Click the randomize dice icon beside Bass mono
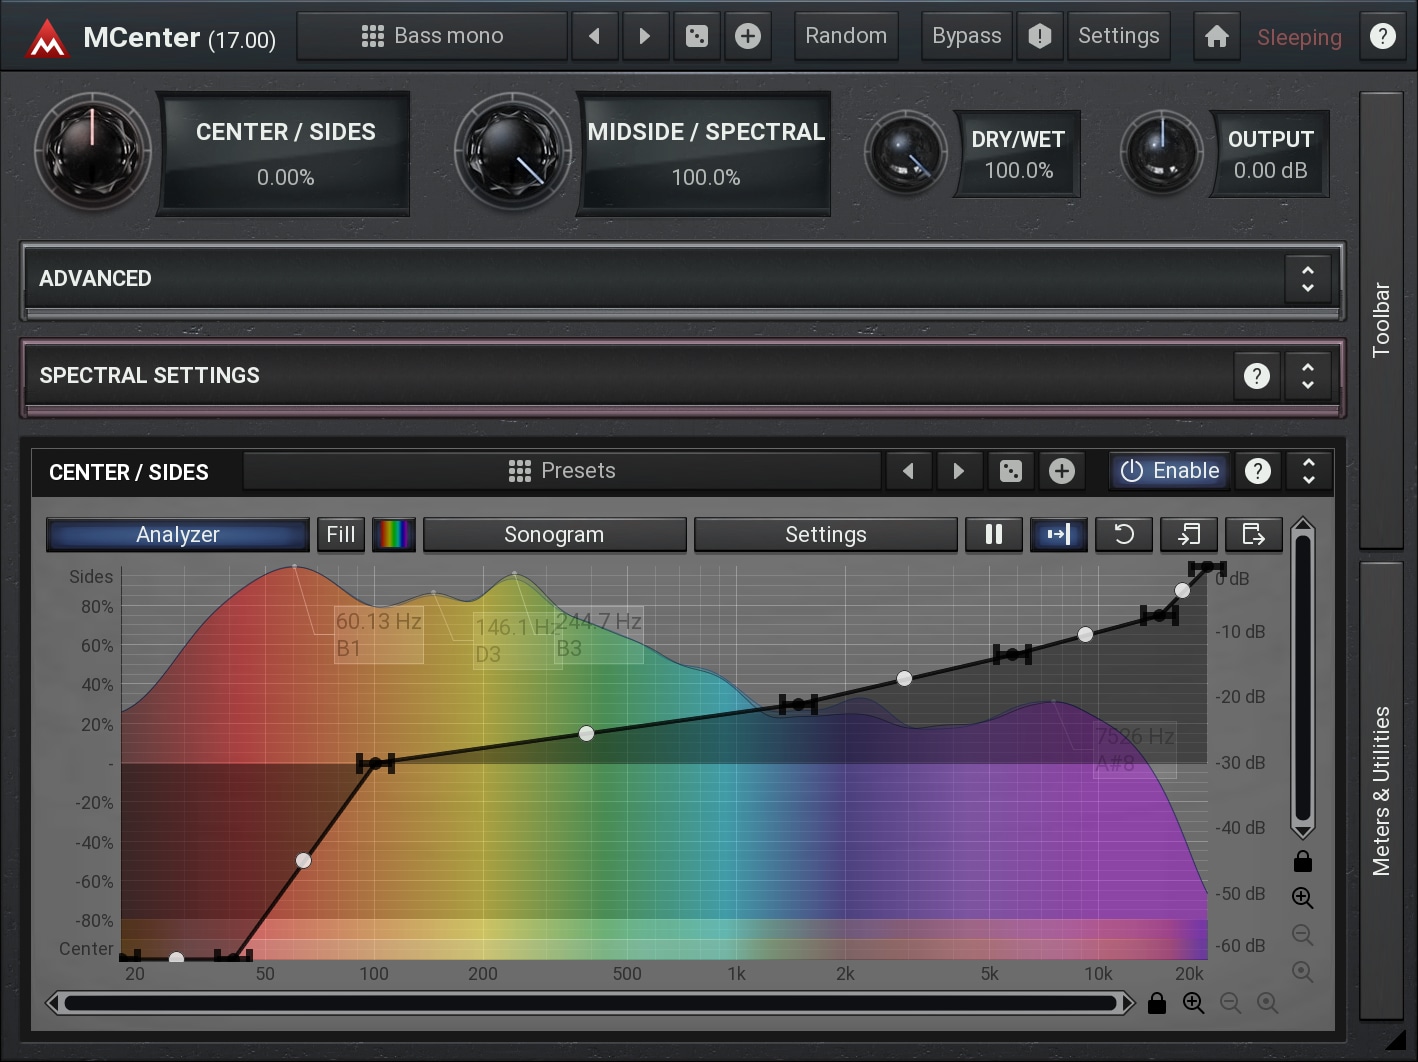The height and width of the screenshot is (1062, 1418). (697, 37)
